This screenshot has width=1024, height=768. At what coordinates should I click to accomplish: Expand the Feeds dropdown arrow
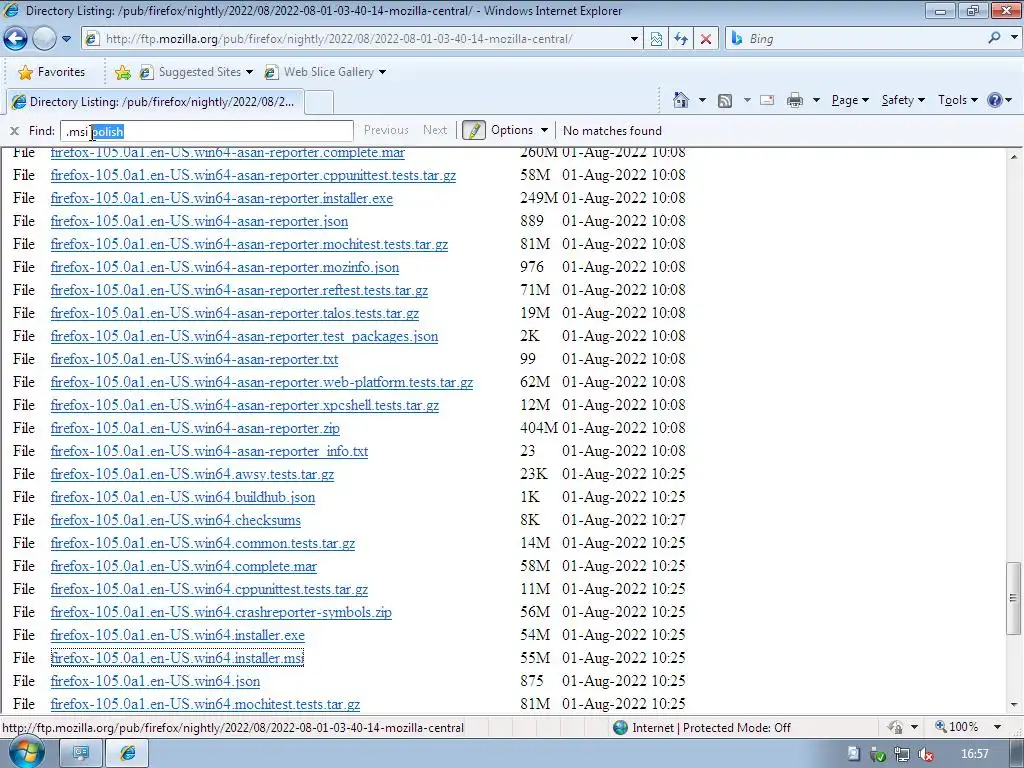(x=747, y=100)
